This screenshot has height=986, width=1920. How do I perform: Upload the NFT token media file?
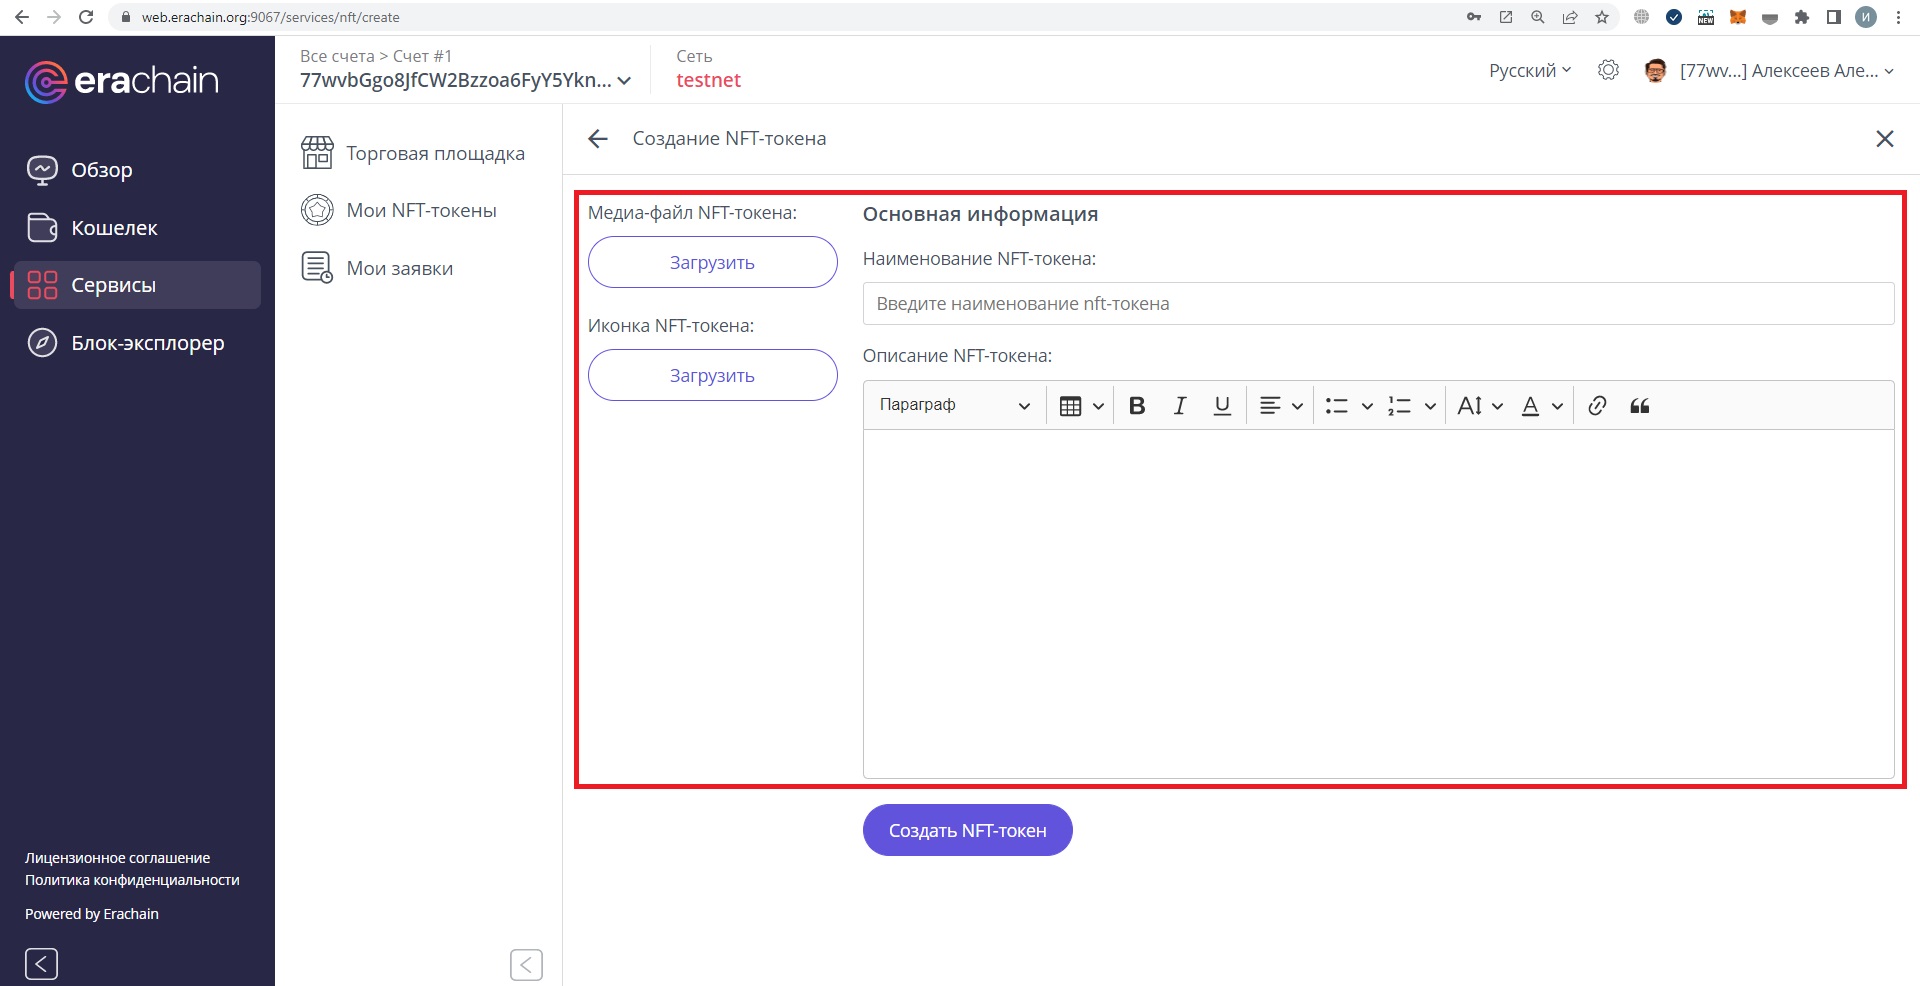[712, 263]
